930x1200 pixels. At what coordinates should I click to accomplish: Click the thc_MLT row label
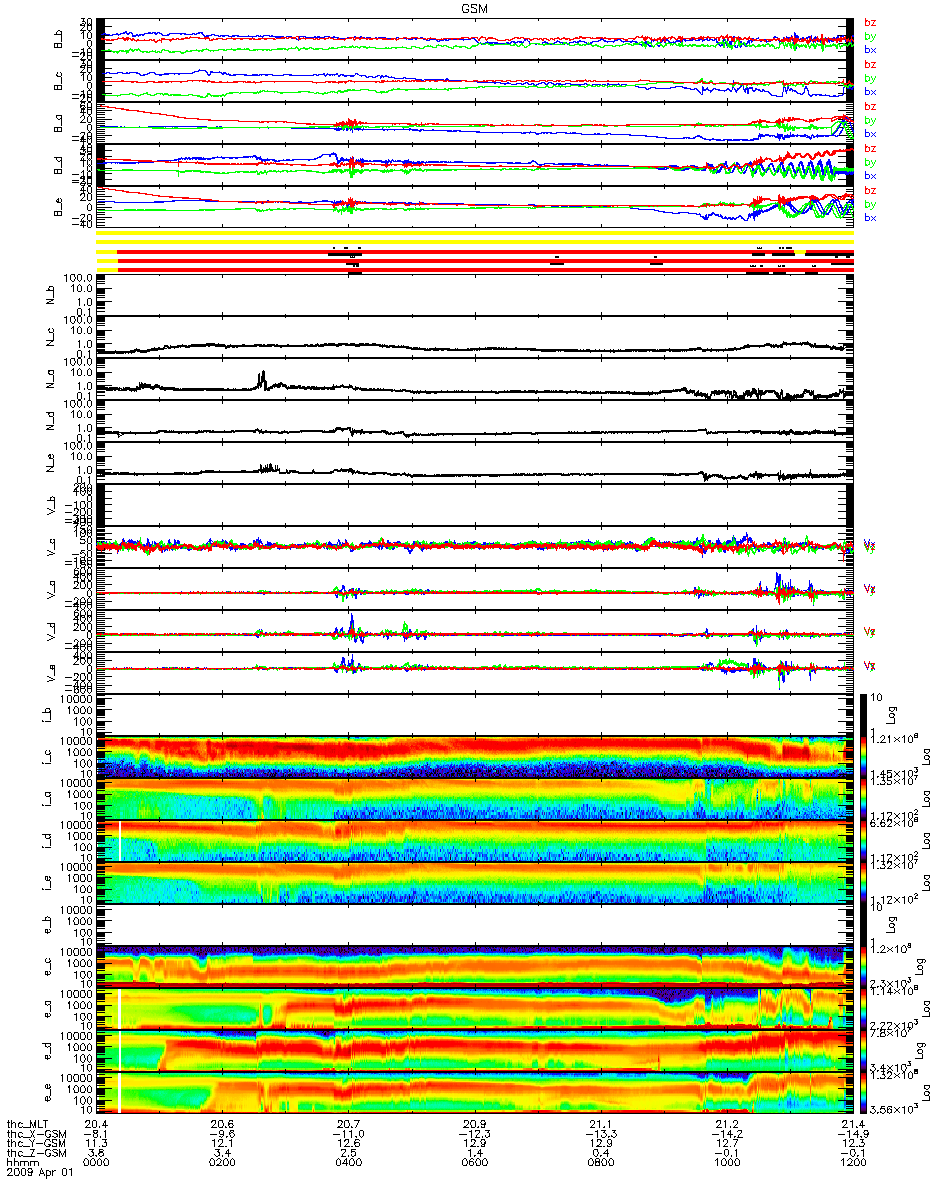click(28, 1123)
